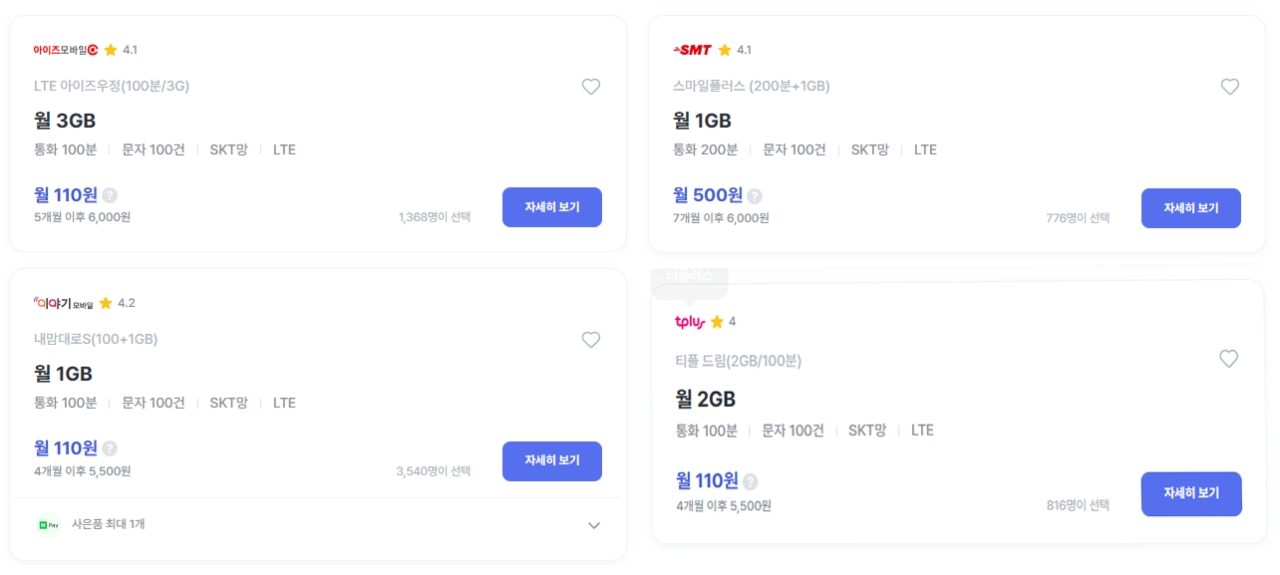The height and width of the screenshot is (575, 1280).
Task: Select 자세히 보기 on 내맘대로S plan
Action: tap(552, 461)
